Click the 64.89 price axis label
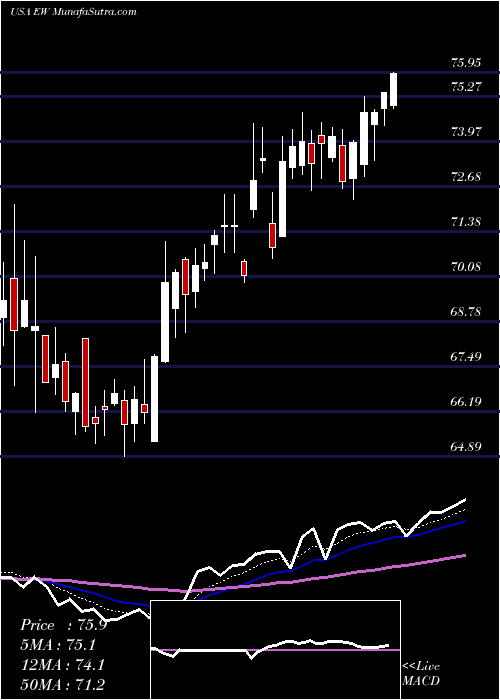 466,446
